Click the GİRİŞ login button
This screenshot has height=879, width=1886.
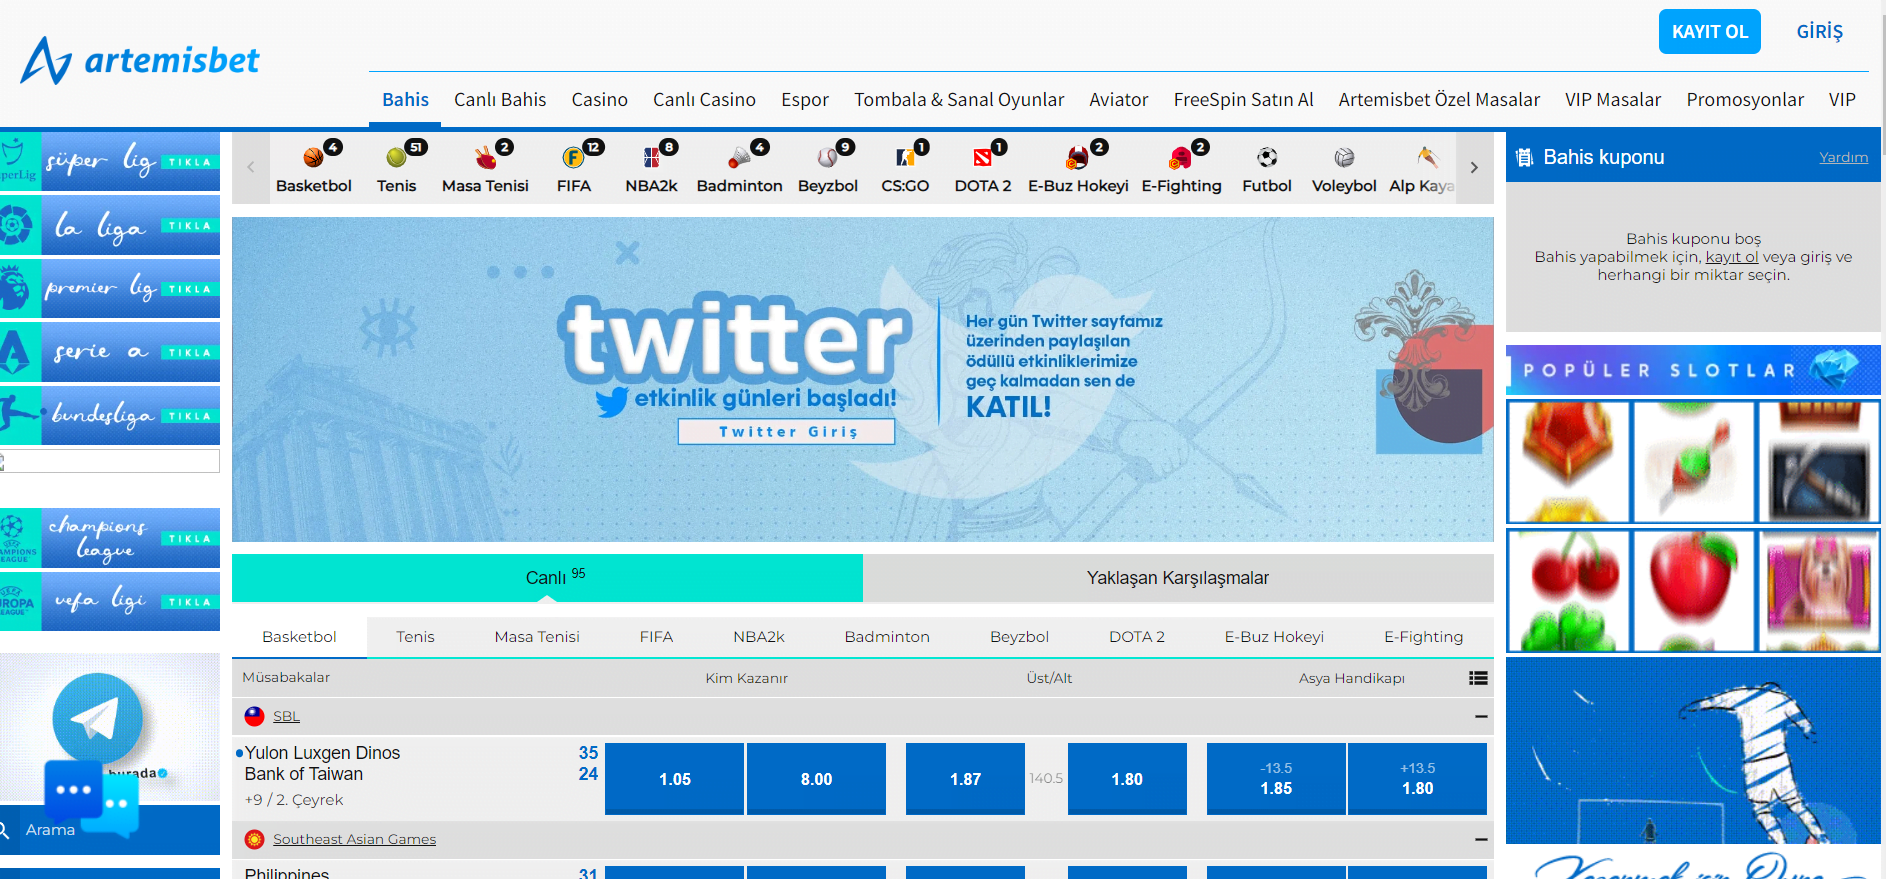(1819, 32)
